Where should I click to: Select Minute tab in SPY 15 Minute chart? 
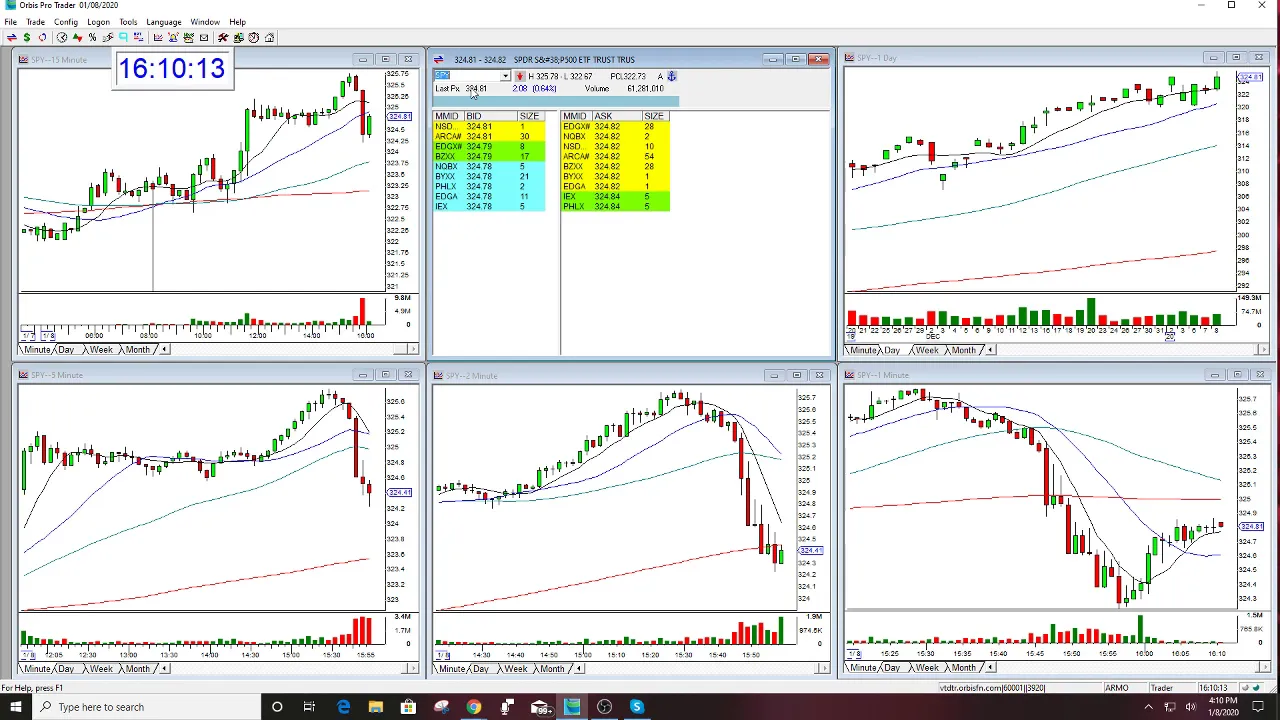[37, 350]
